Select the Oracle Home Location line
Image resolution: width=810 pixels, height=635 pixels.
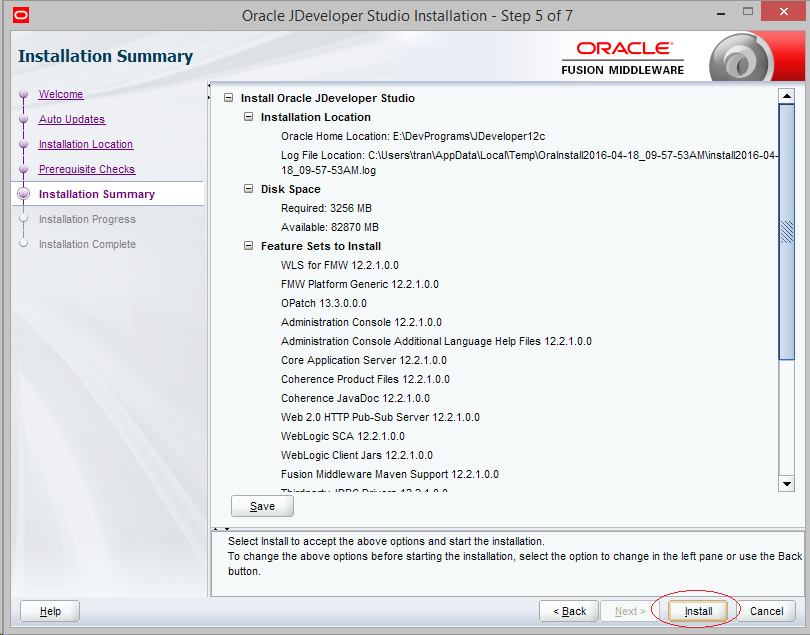pos(413,136)
